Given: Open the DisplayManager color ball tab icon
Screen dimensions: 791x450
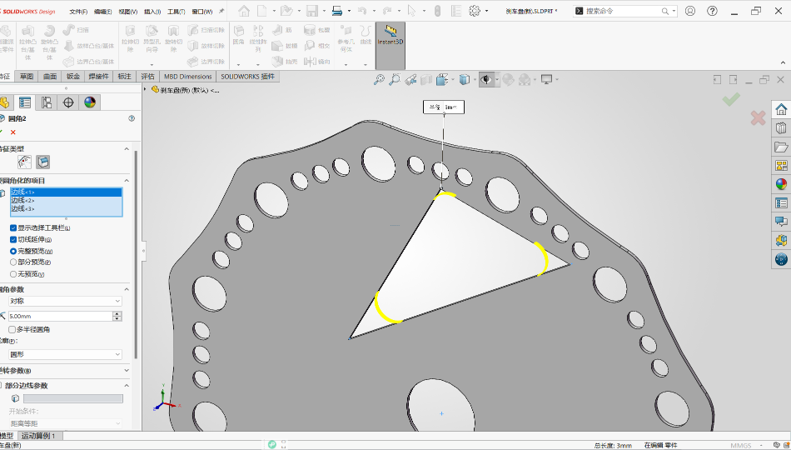Looking at the screenshot, I should (90, 102).
